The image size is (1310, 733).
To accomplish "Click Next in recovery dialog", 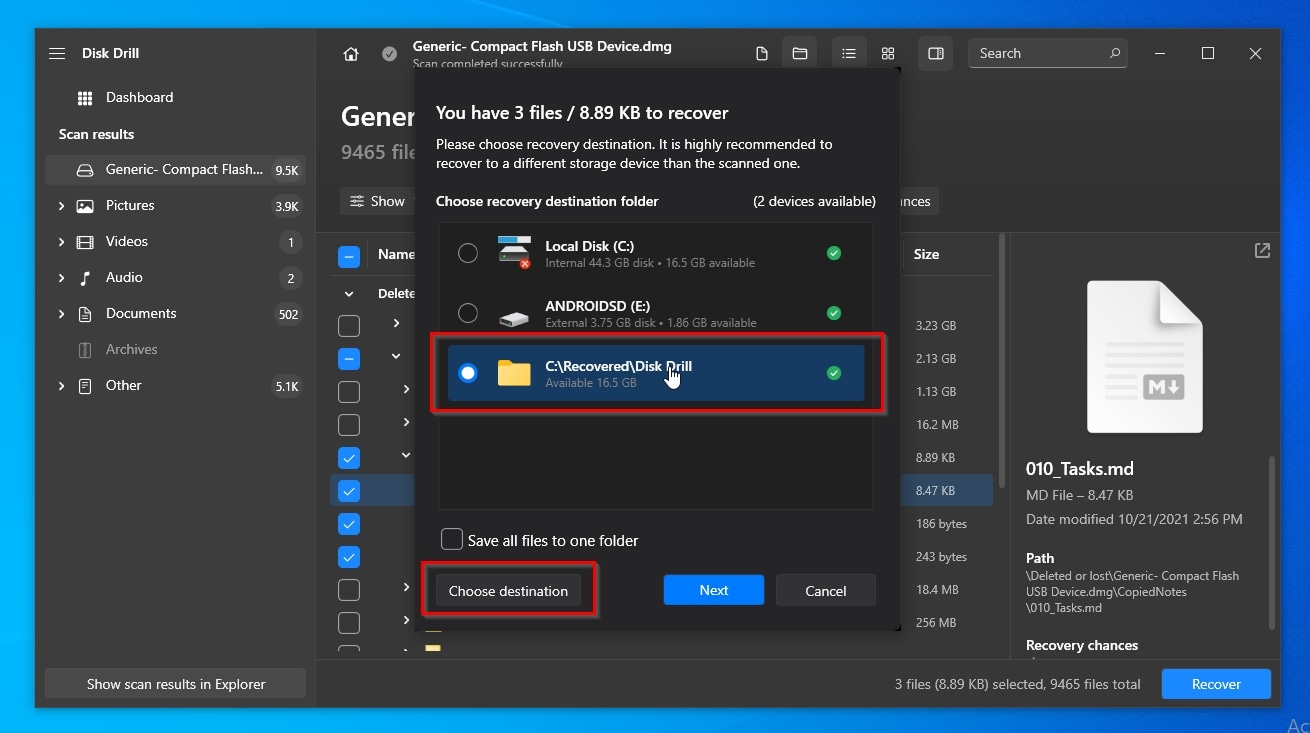I will point(714,591).
